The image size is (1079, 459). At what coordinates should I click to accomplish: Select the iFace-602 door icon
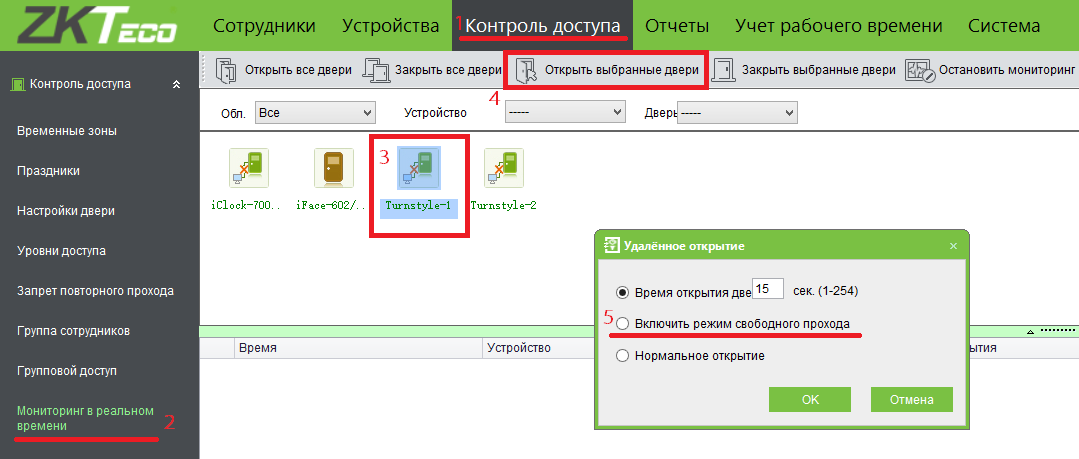334,168
